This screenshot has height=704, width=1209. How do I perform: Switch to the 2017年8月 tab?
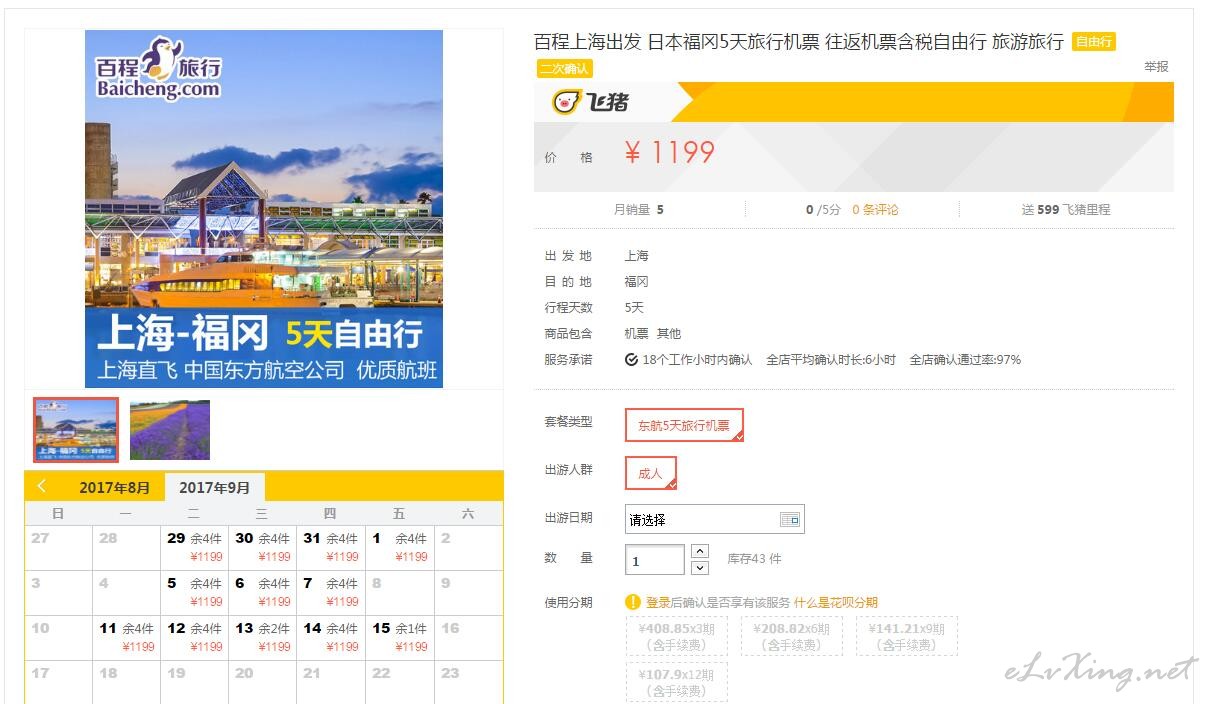pyautogui.click(x=115, y=488)
